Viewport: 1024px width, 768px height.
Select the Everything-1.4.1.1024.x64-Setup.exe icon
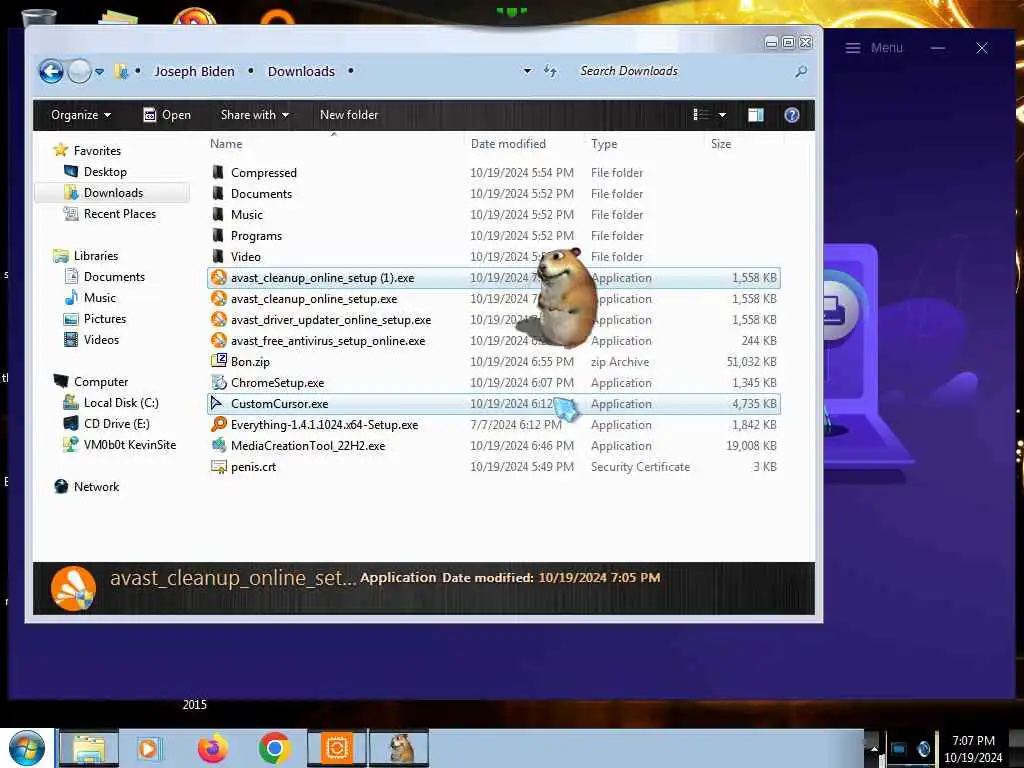pos(219,424)
